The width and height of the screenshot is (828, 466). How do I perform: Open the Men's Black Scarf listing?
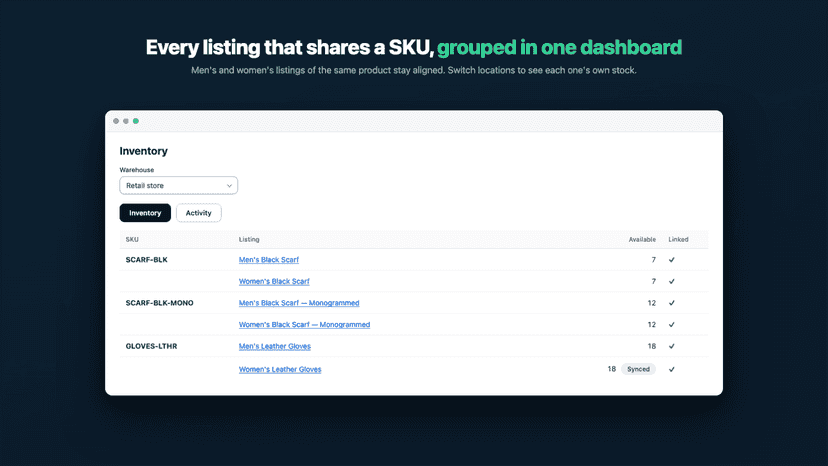[x=269, y=259]
